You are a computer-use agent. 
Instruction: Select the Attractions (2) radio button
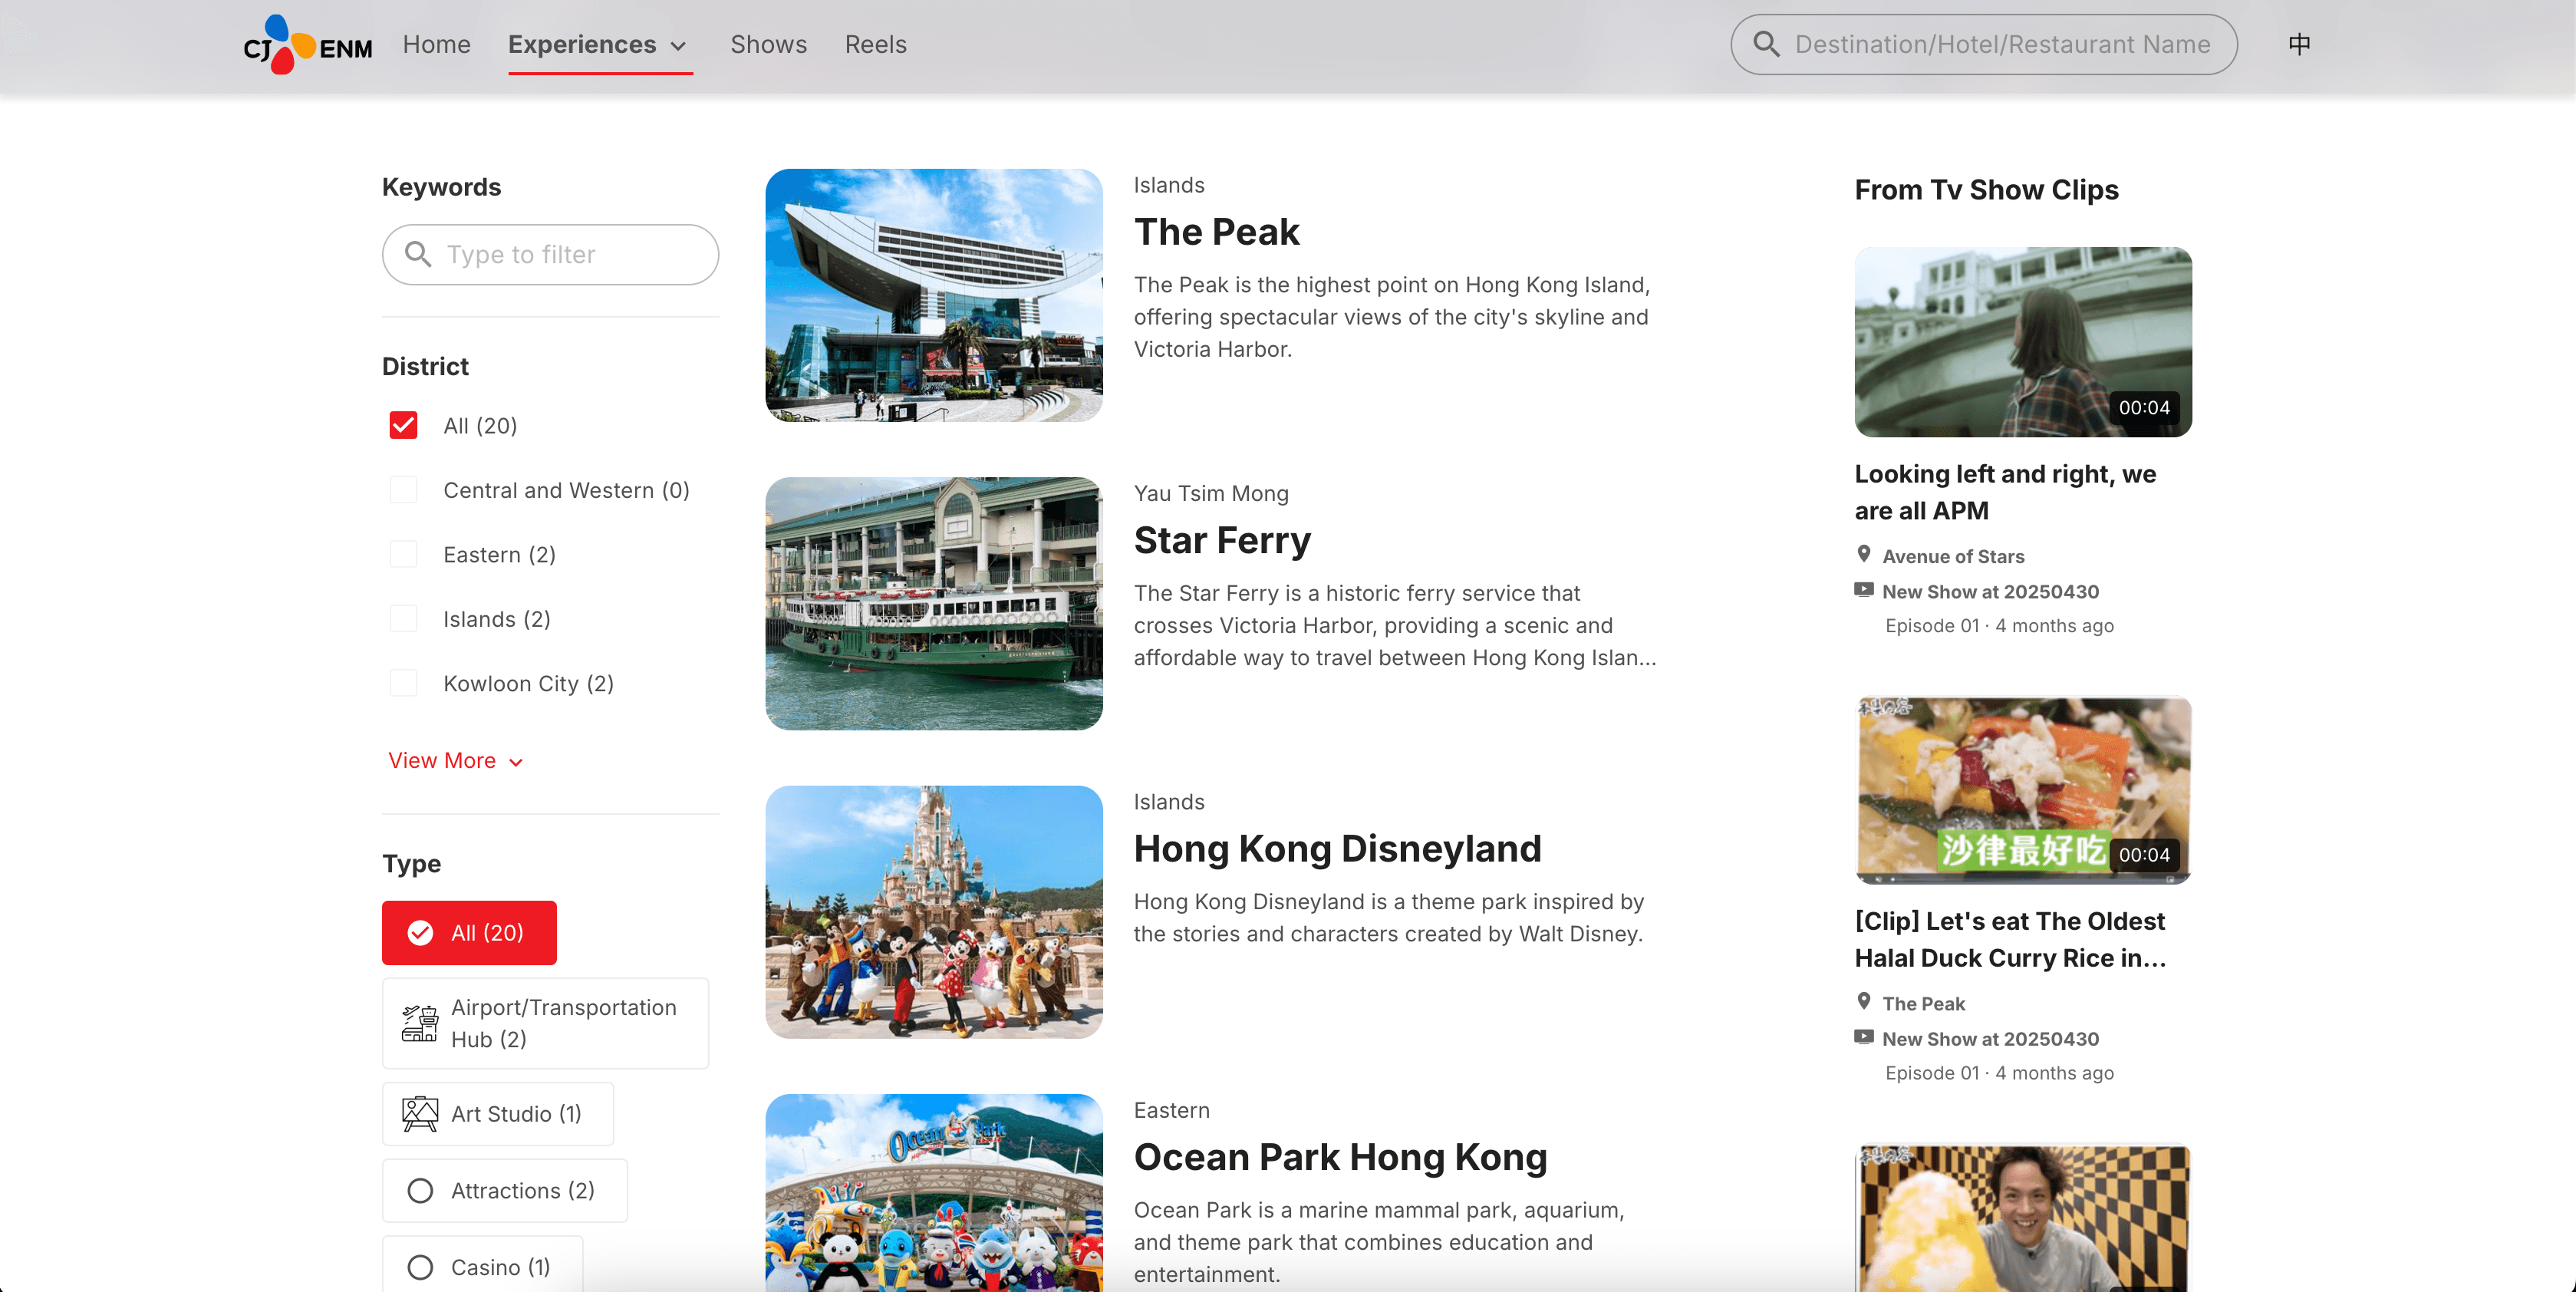coord(421,1190)
